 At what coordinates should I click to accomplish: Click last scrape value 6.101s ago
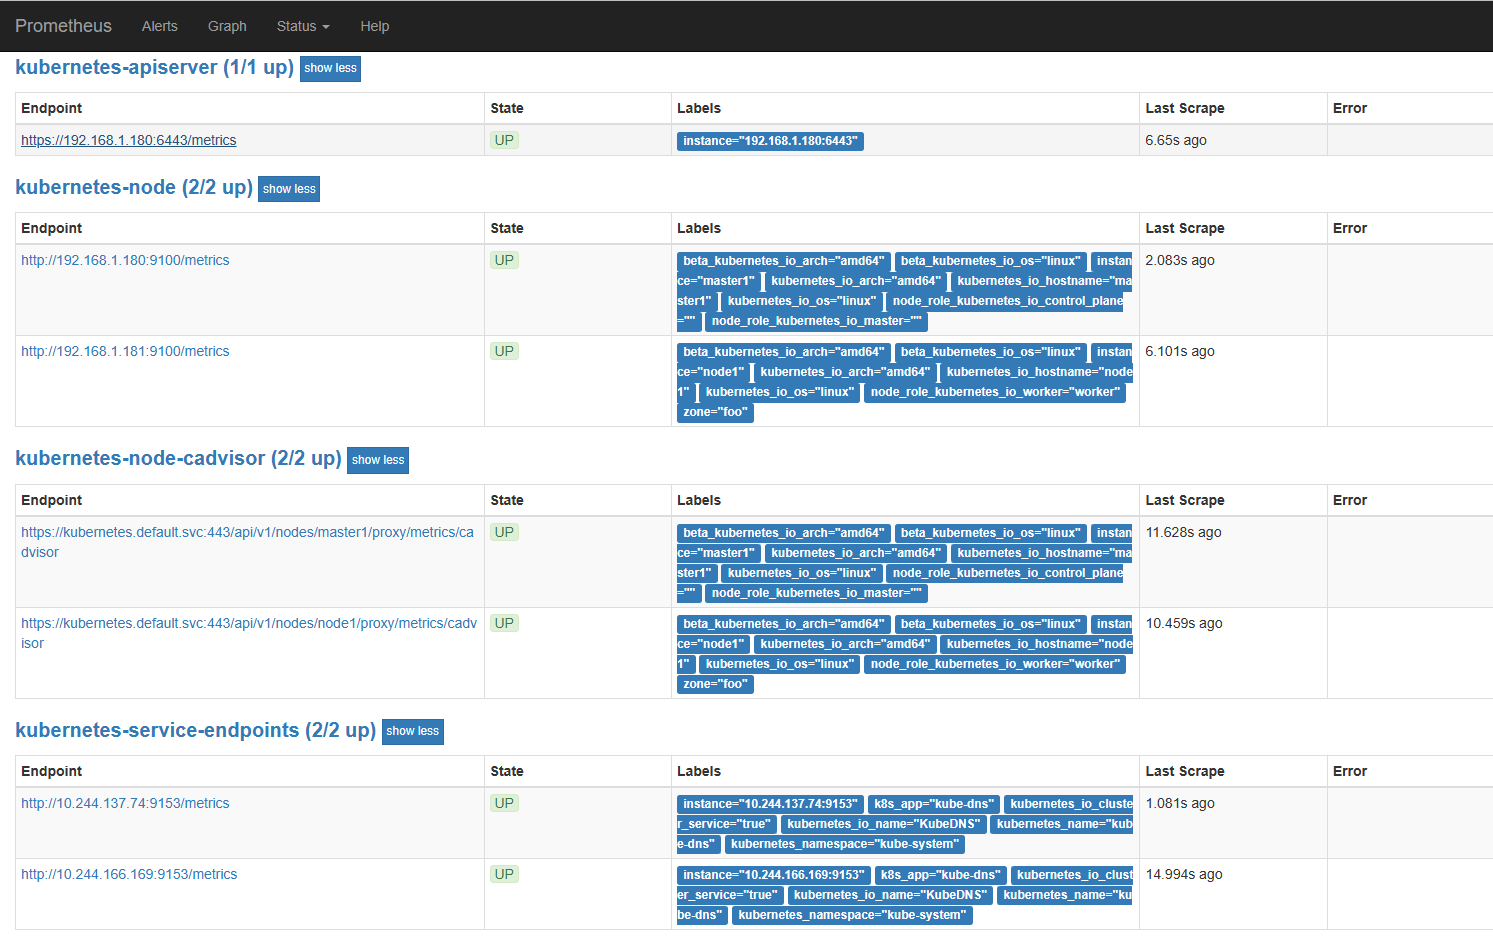1180,351
